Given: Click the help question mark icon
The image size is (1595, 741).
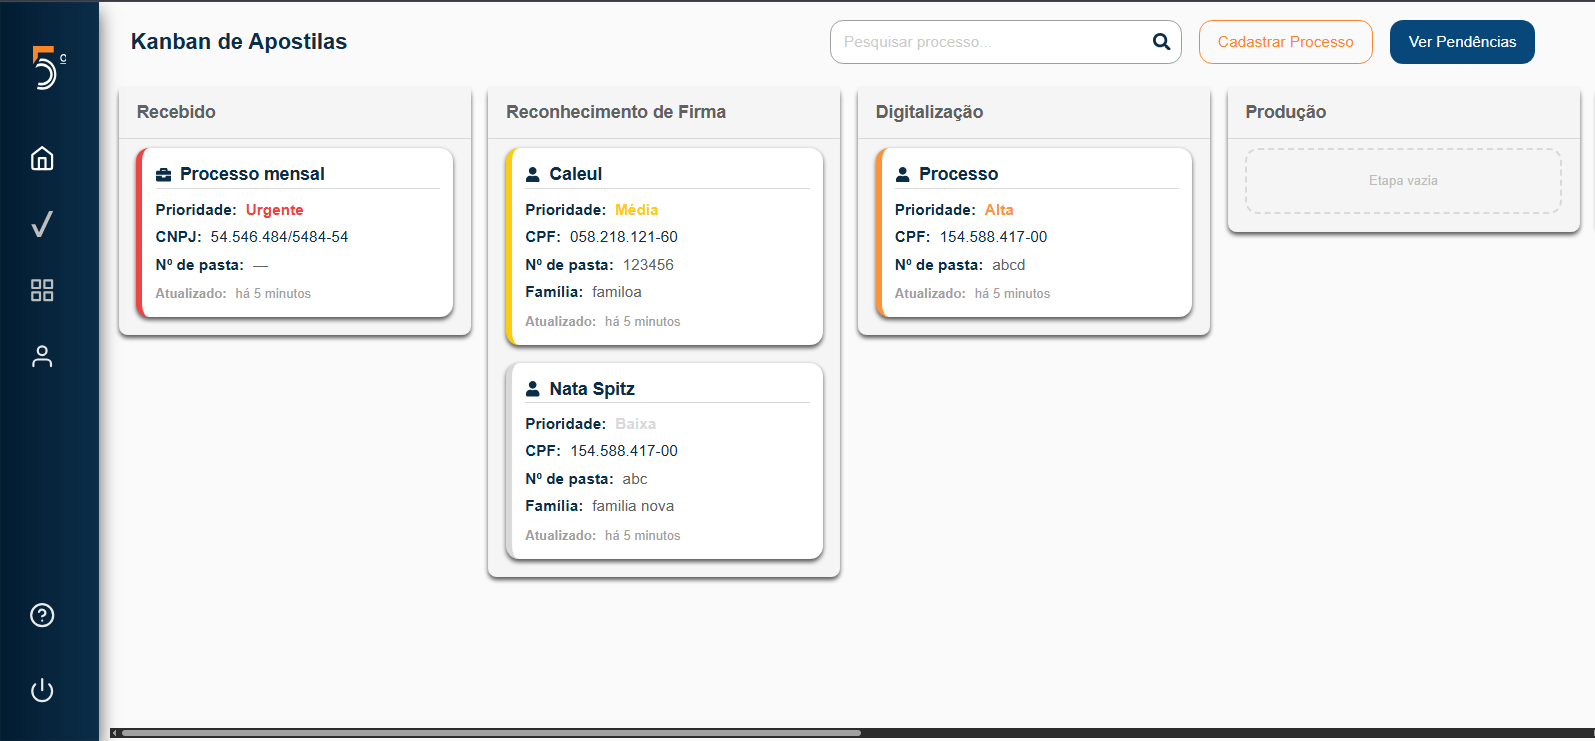Looking at the screenshot, I should click(42, 615).
